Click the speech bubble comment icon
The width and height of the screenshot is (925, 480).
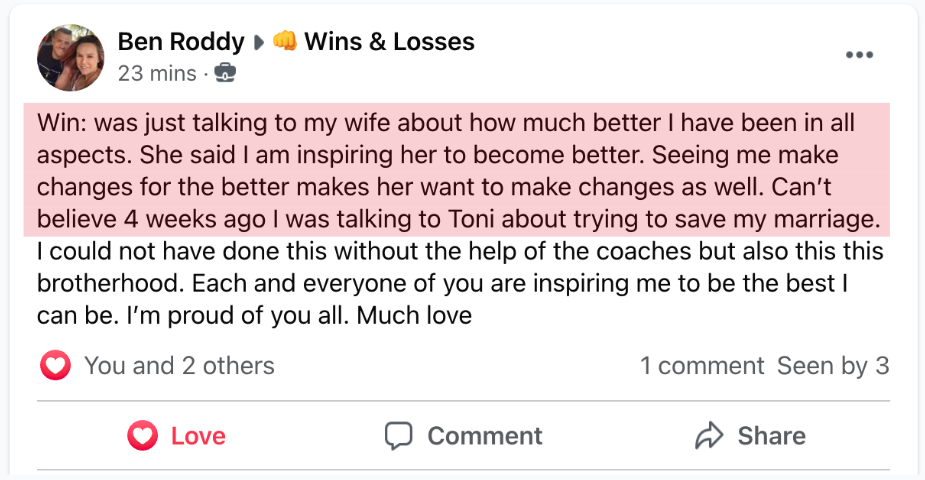tap(399, 436)
